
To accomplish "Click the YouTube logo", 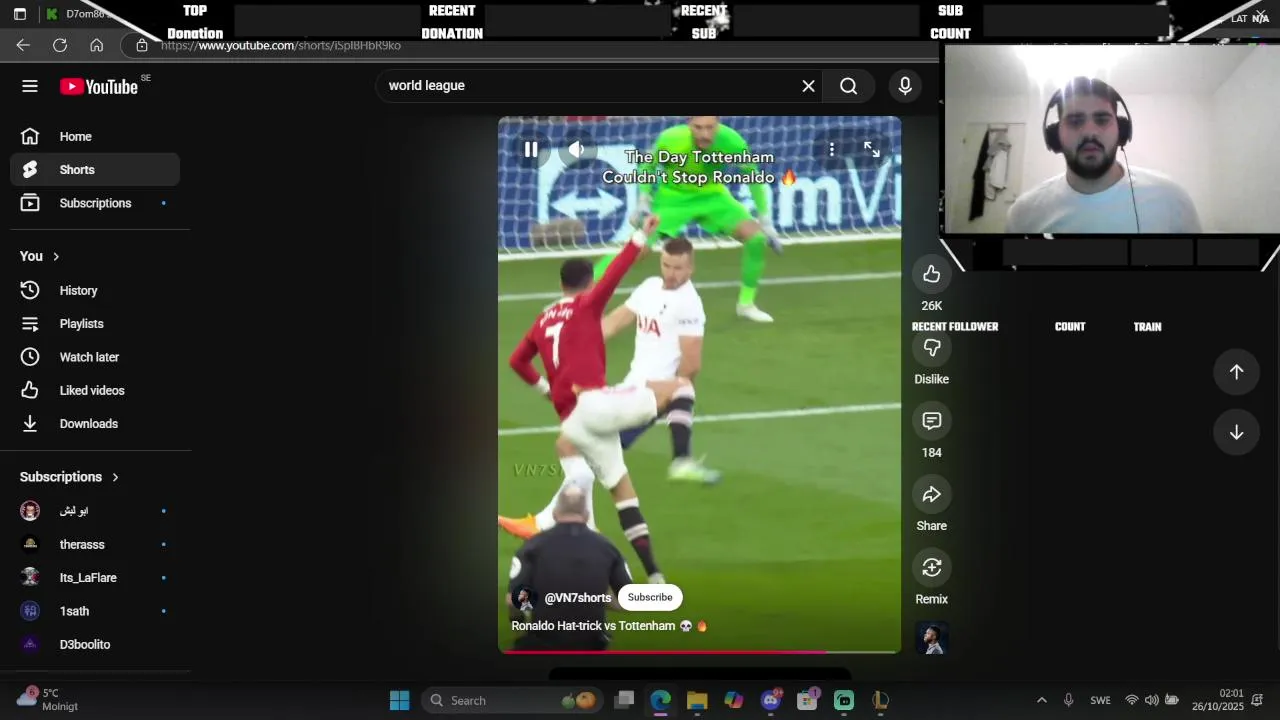I will (99, 87).
